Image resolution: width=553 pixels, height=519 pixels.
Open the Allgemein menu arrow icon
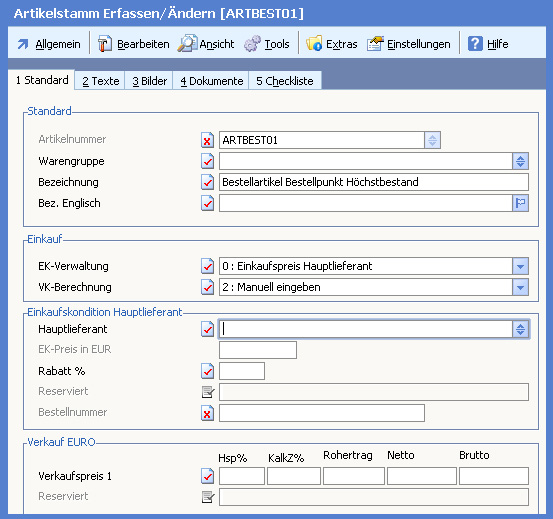click(23, 44)
